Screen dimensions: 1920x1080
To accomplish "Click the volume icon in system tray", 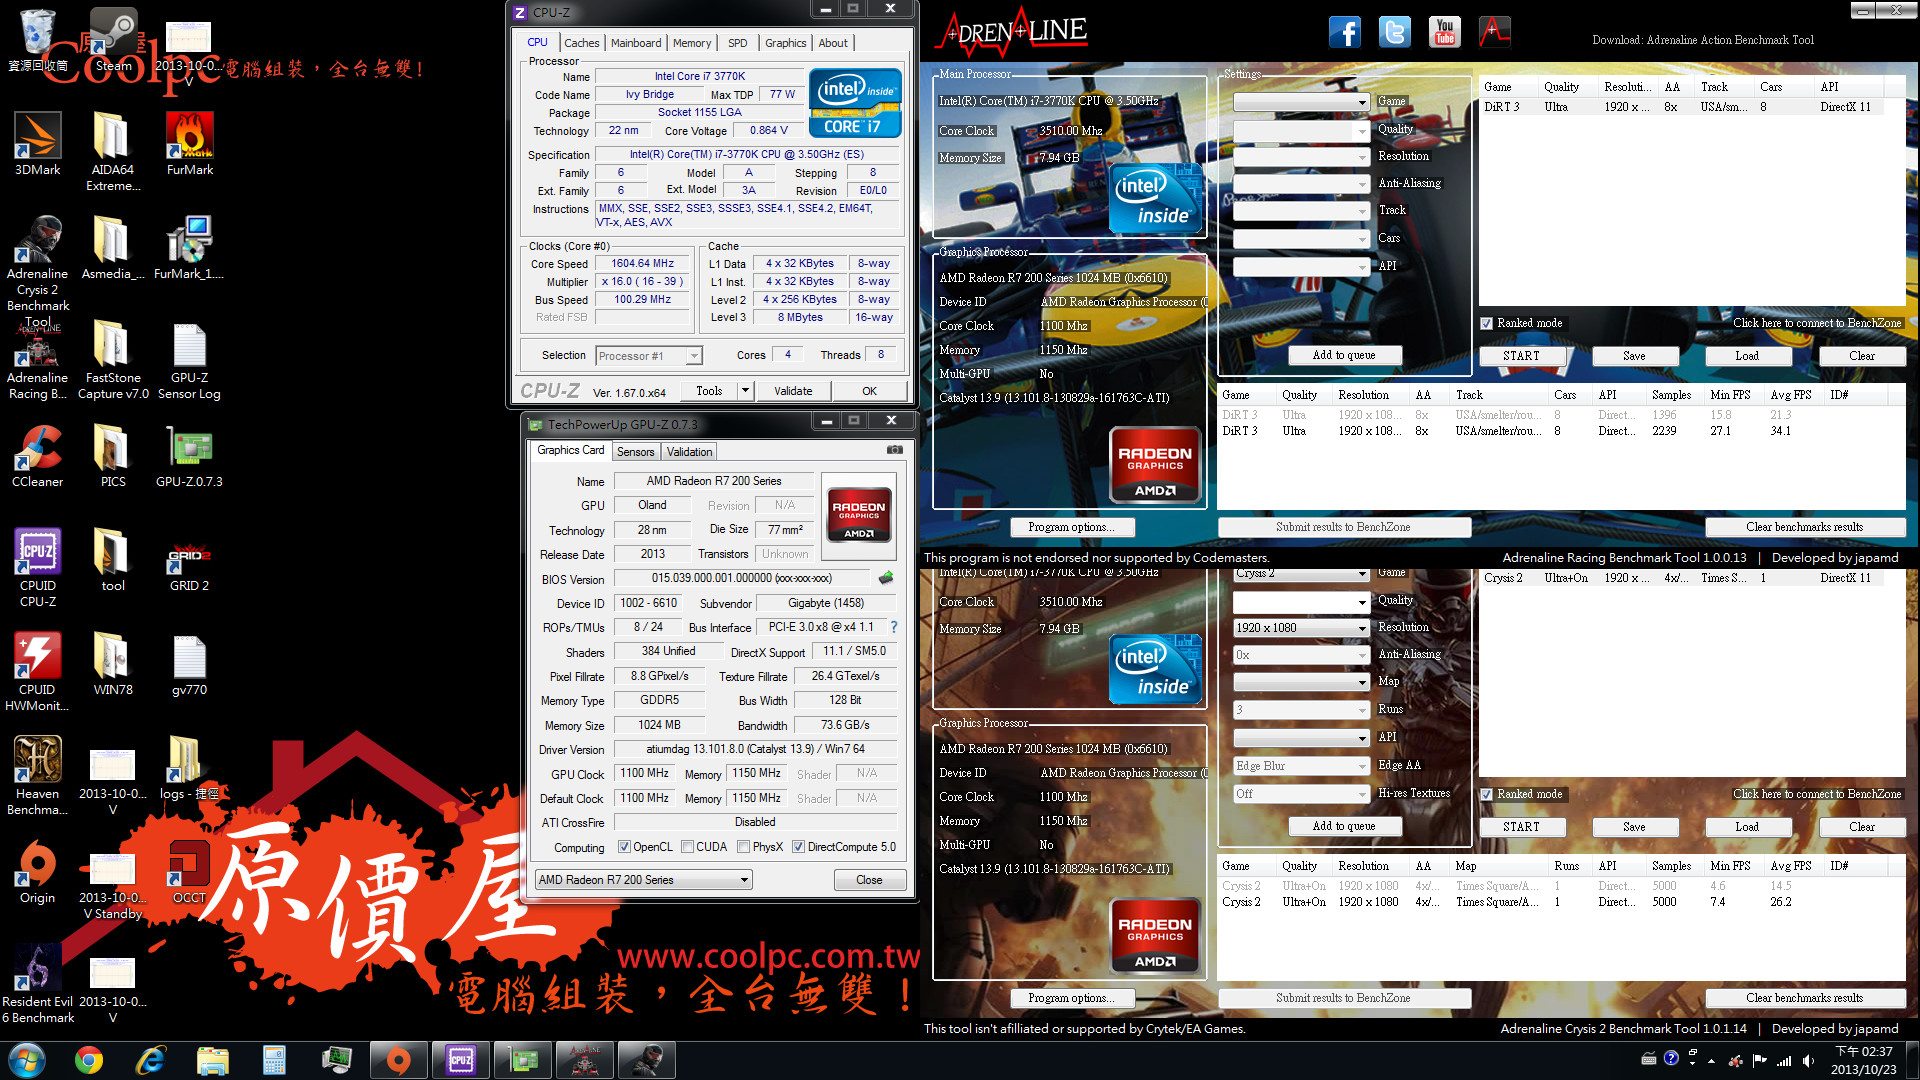I will (x=1807, y=1060).
